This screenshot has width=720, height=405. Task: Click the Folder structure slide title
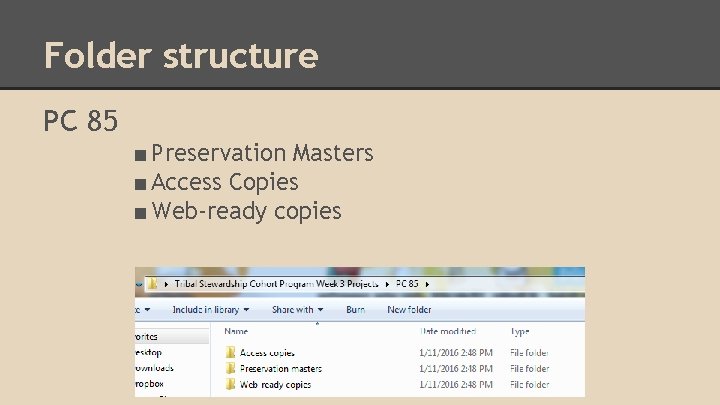pos(181,56)
